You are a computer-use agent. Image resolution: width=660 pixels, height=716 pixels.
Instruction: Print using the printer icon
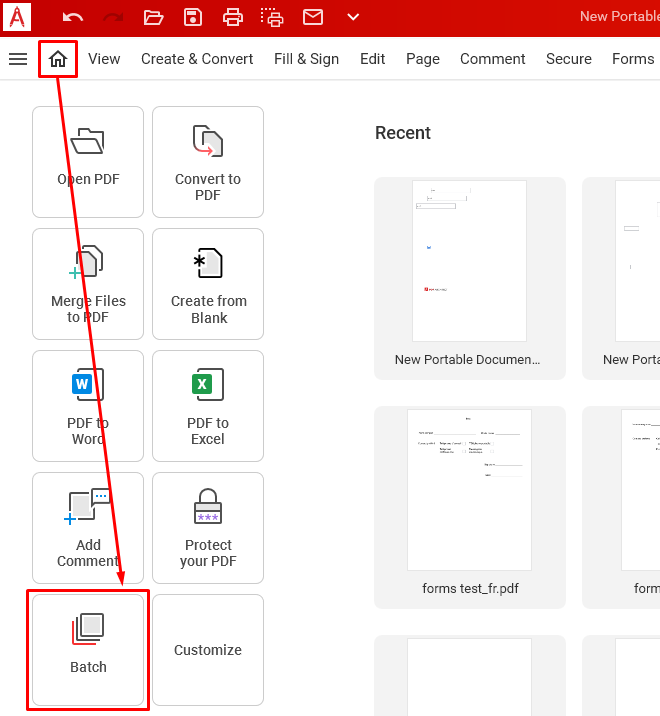[x=232, y=17]
